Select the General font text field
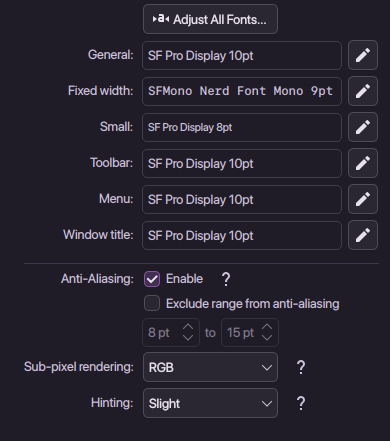Viewport: 390px width, 441px height. 242,55
